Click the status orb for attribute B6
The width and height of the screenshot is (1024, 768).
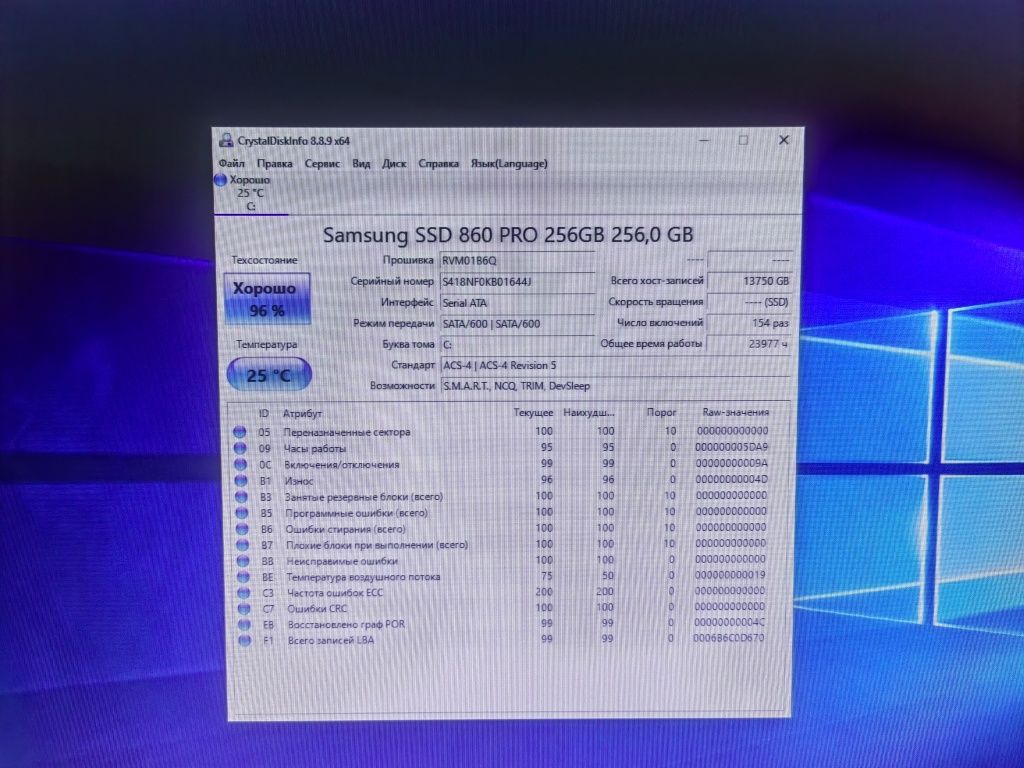[242, 528]
